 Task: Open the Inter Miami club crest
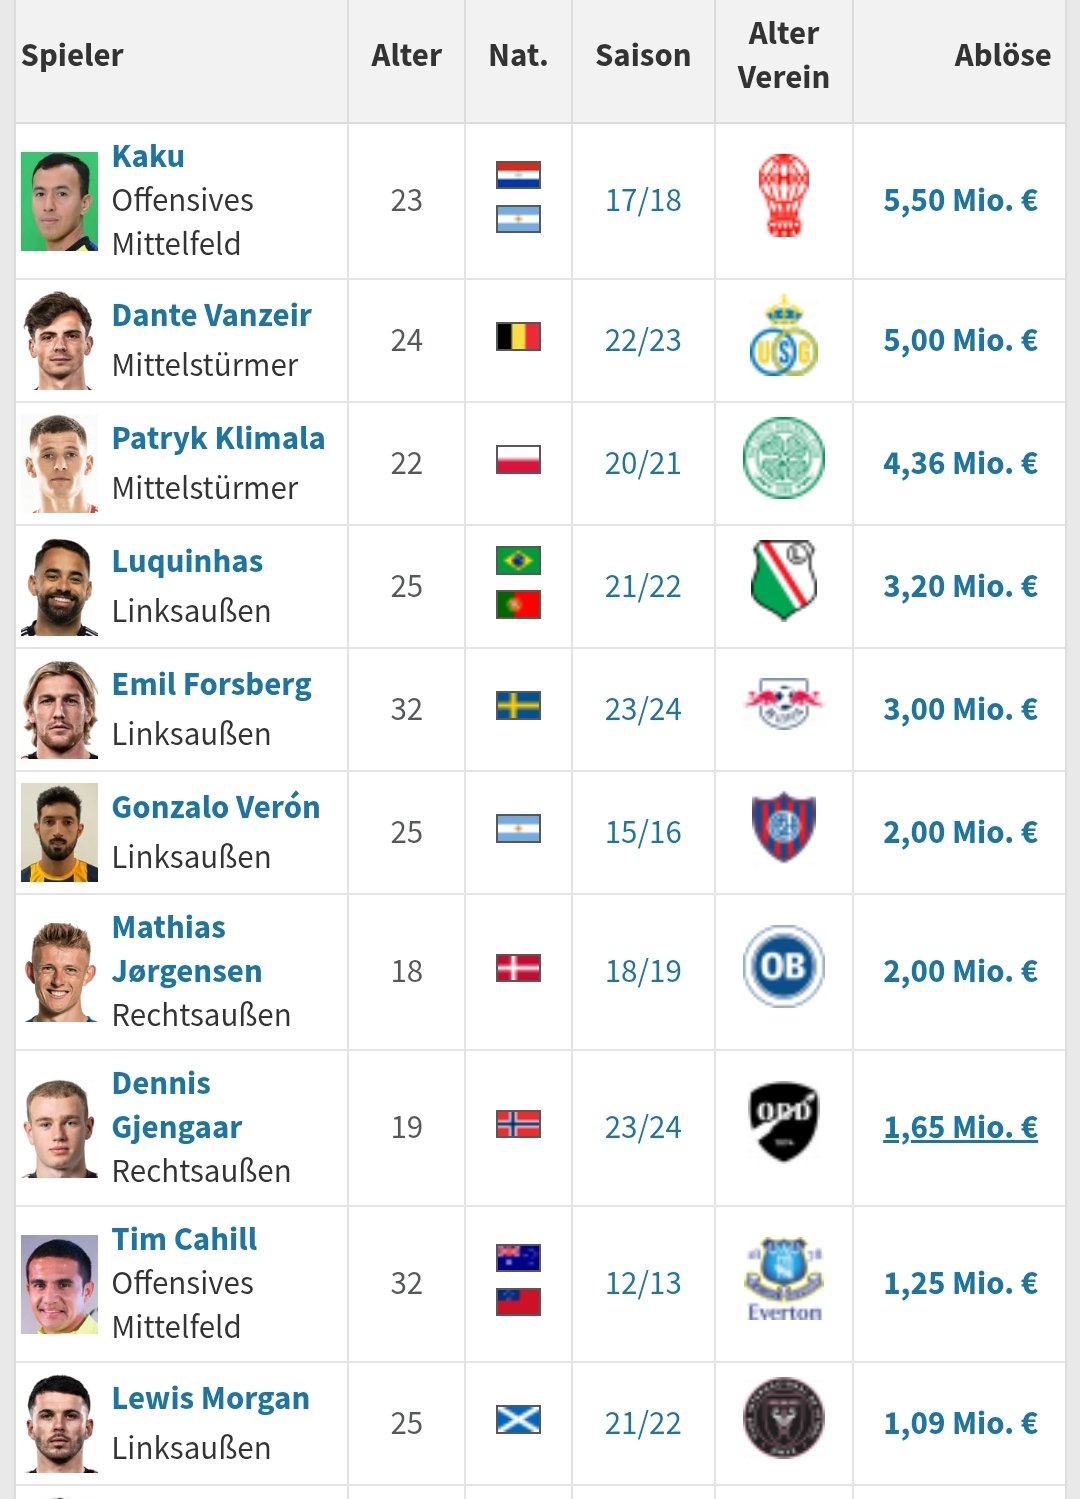[783, 1418]
